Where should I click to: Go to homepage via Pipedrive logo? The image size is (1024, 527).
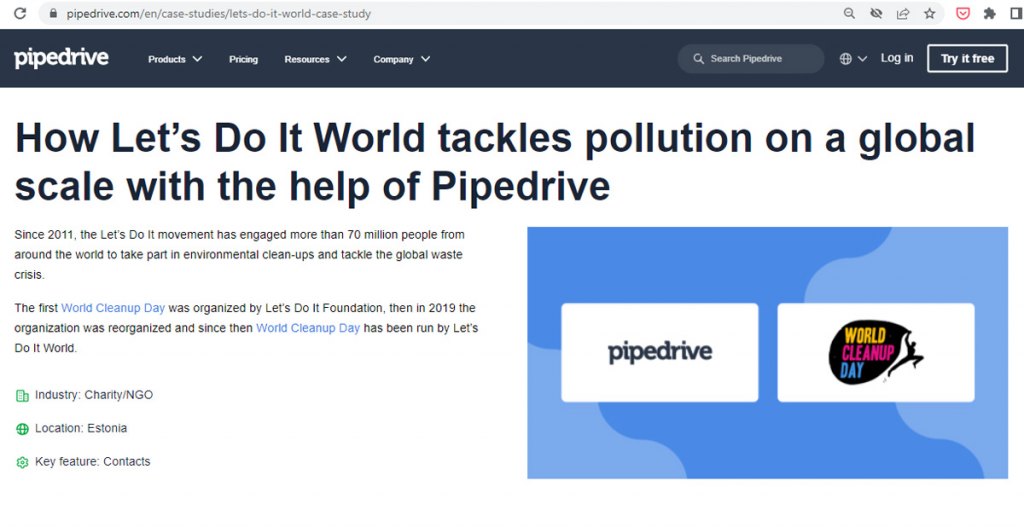[x=61, y=58]
